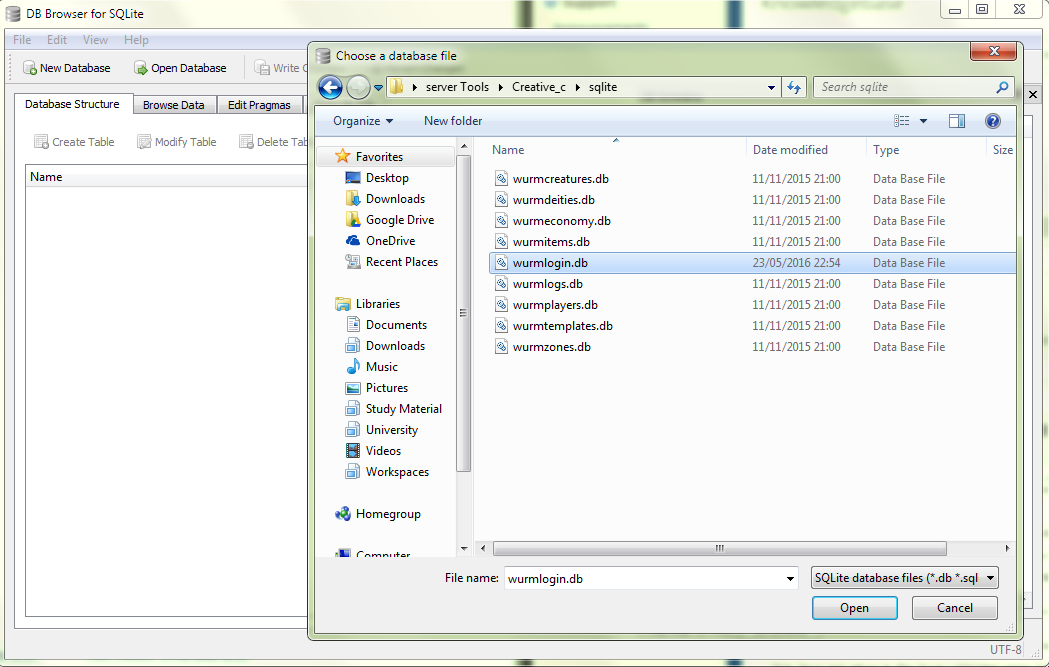Open the Edit menu
This screenshot has height=667, width=1049.
tap(57, 40)
